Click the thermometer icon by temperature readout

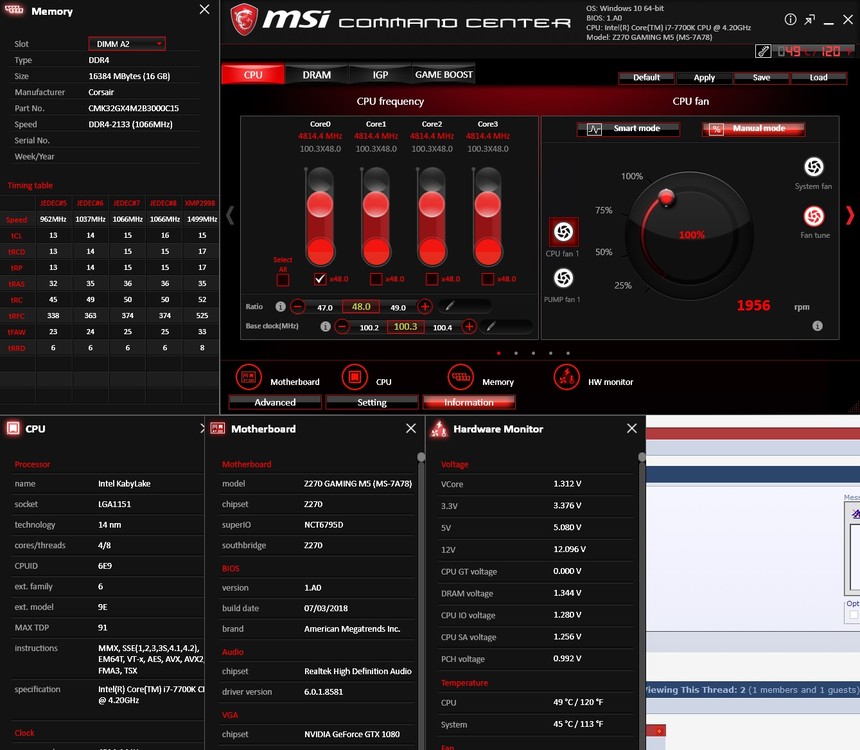[x=763, y=51]
